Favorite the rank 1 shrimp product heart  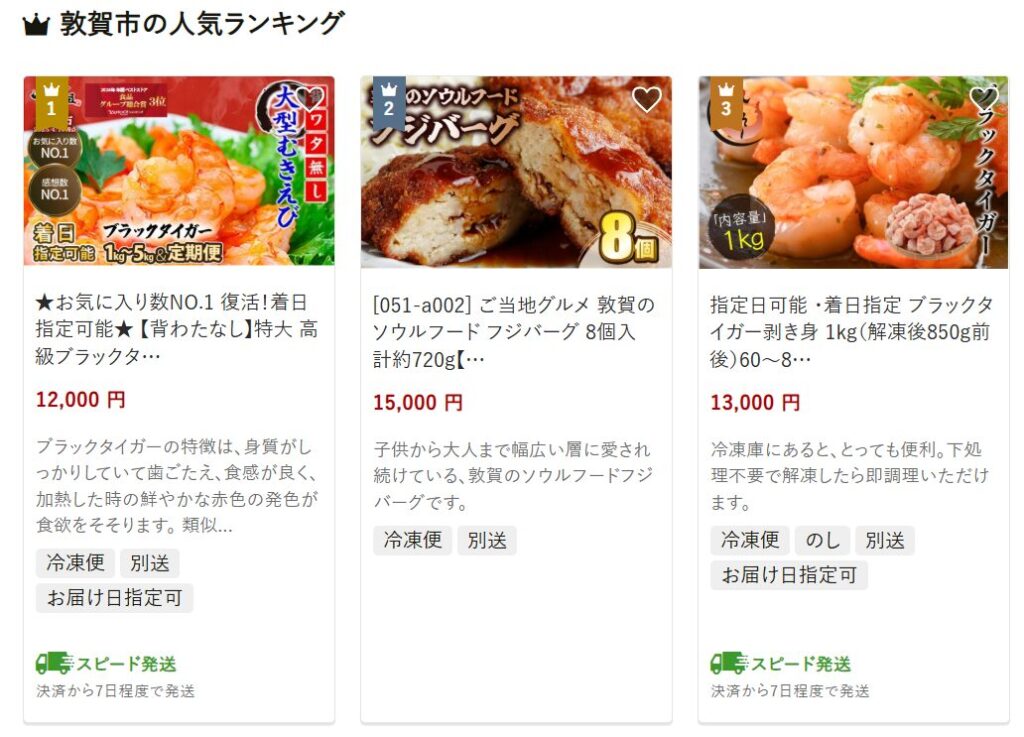[x=309, y=99]
